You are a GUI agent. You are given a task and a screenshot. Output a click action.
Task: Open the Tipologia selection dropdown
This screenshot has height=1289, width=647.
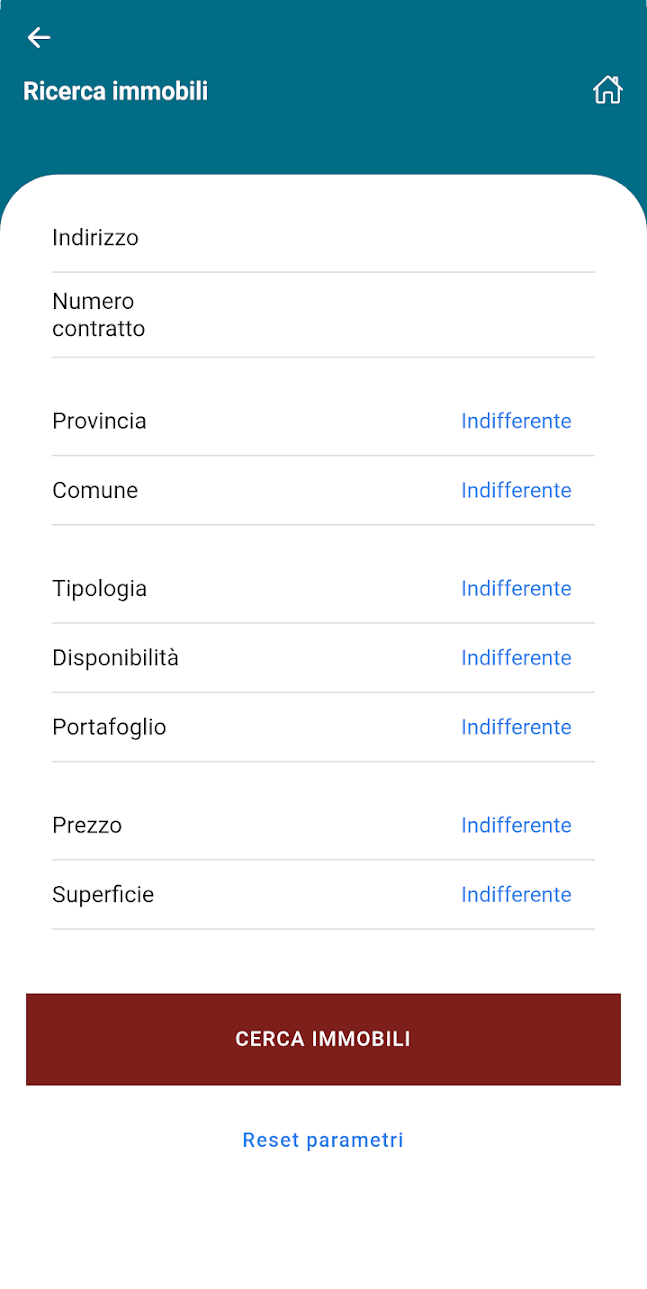516,588
